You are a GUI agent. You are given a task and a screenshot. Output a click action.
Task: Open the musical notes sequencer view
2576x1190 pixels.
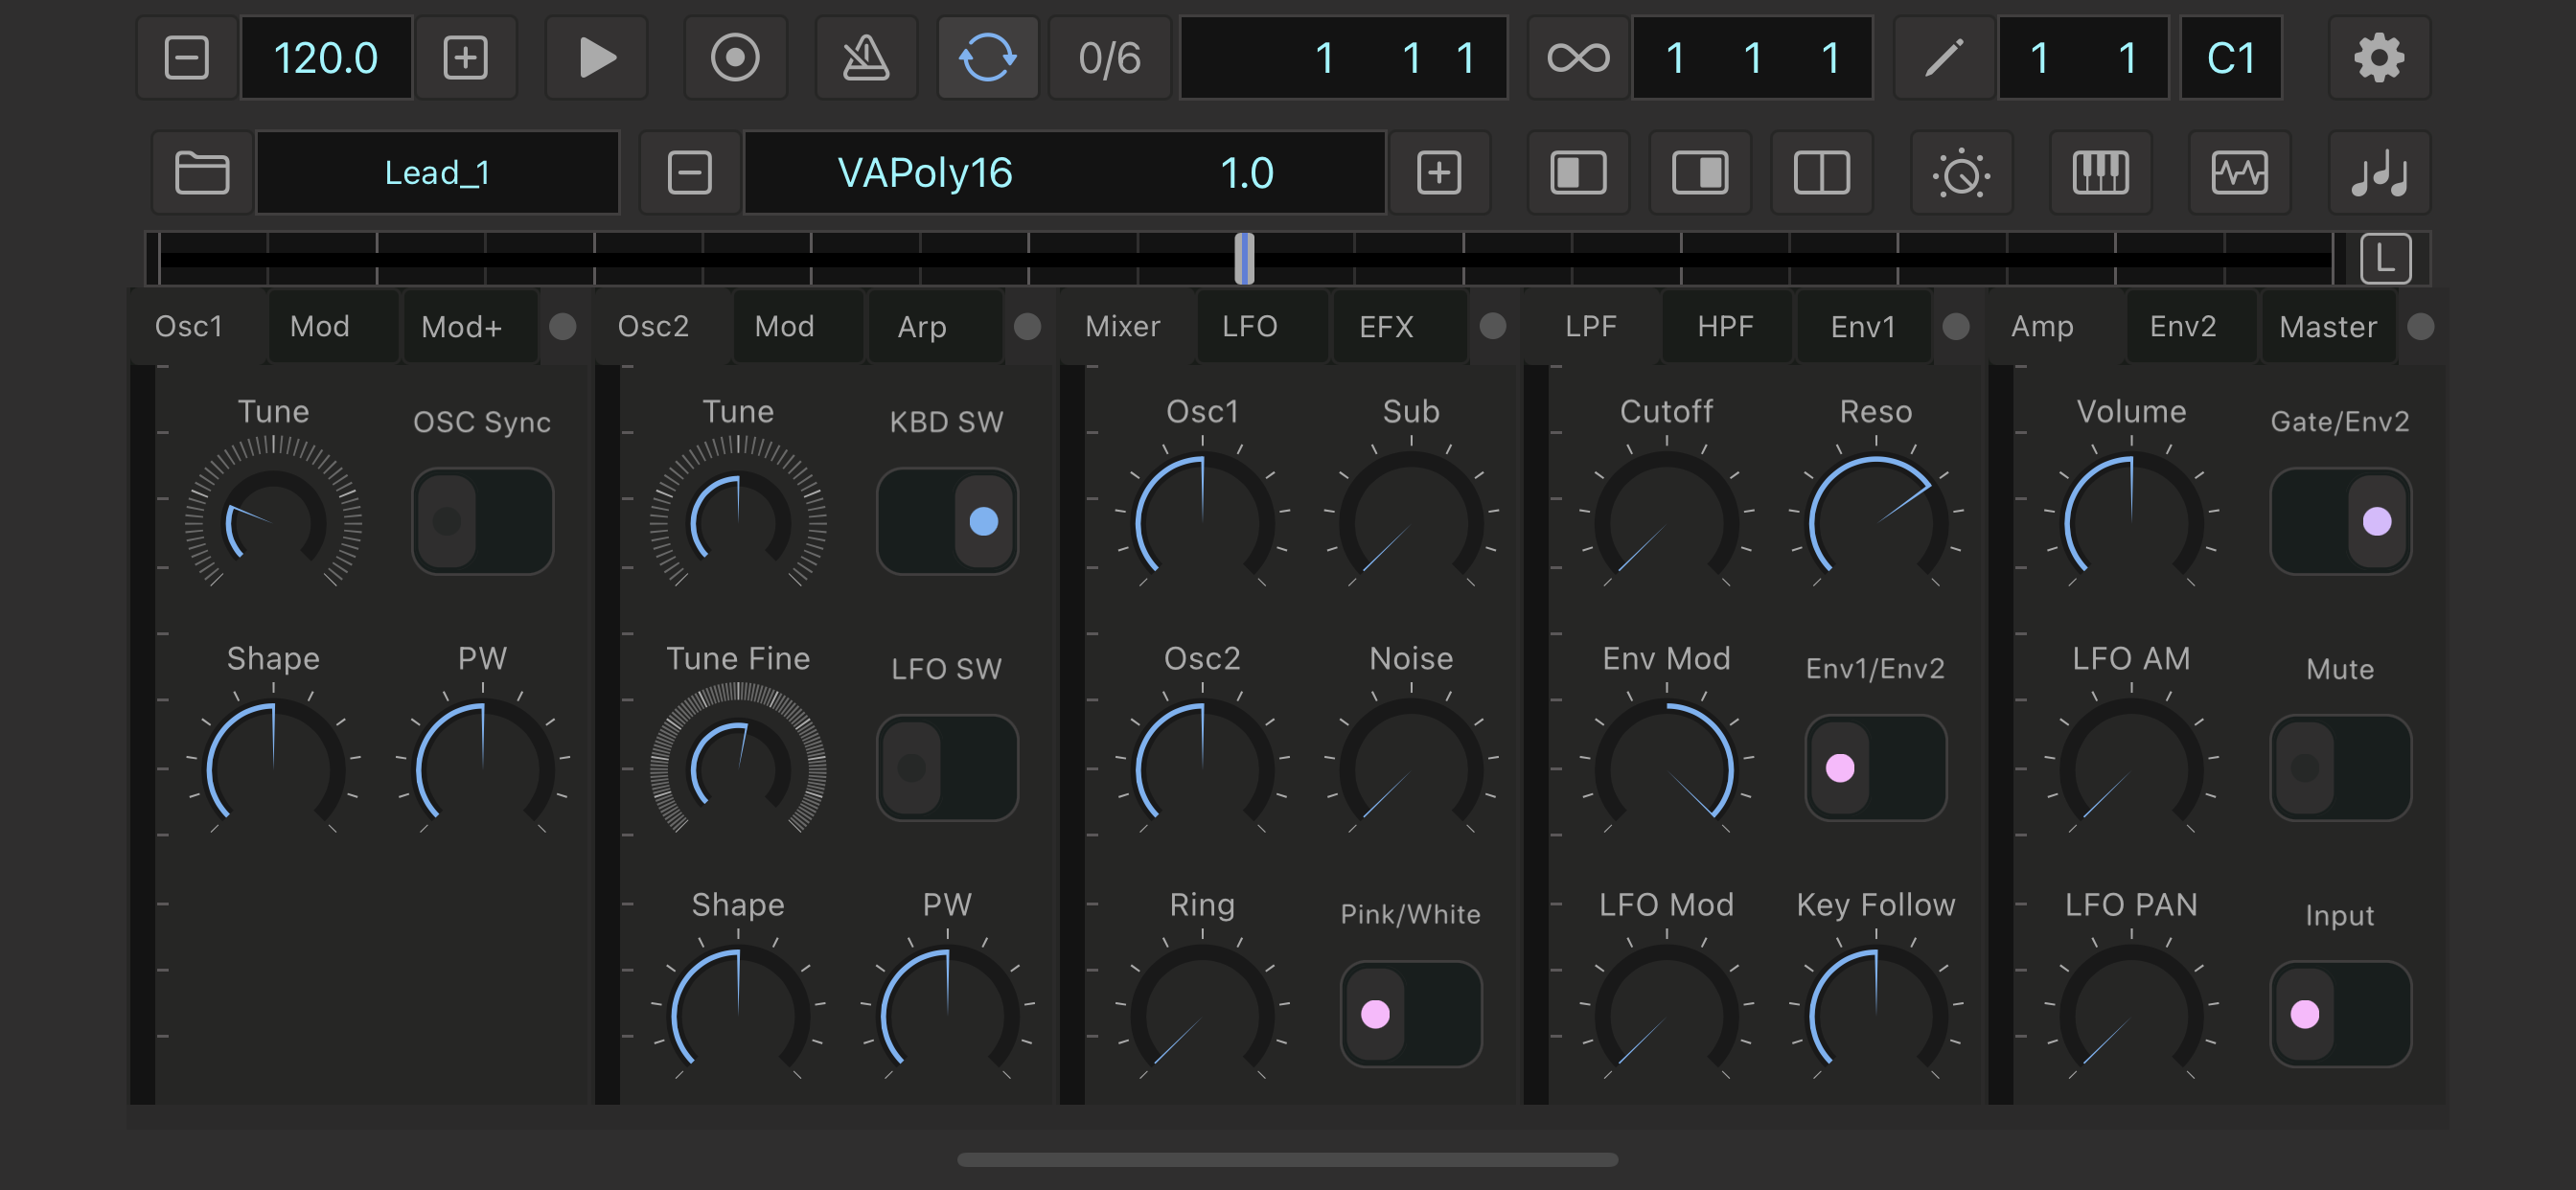coord(2379,172)
